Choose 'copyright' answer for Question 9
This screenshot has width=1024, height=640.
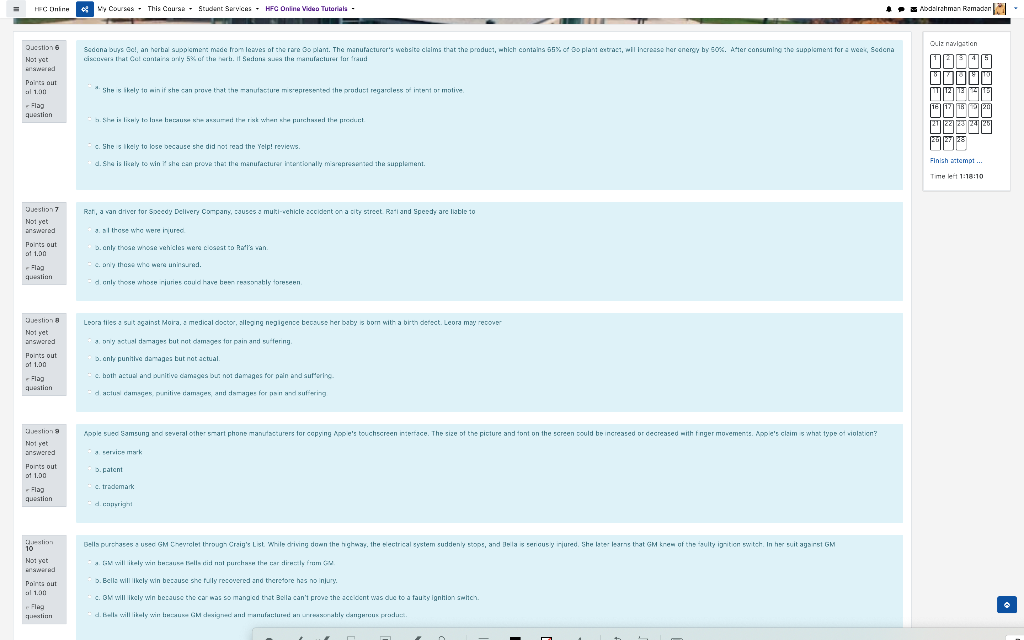[90, 504]
